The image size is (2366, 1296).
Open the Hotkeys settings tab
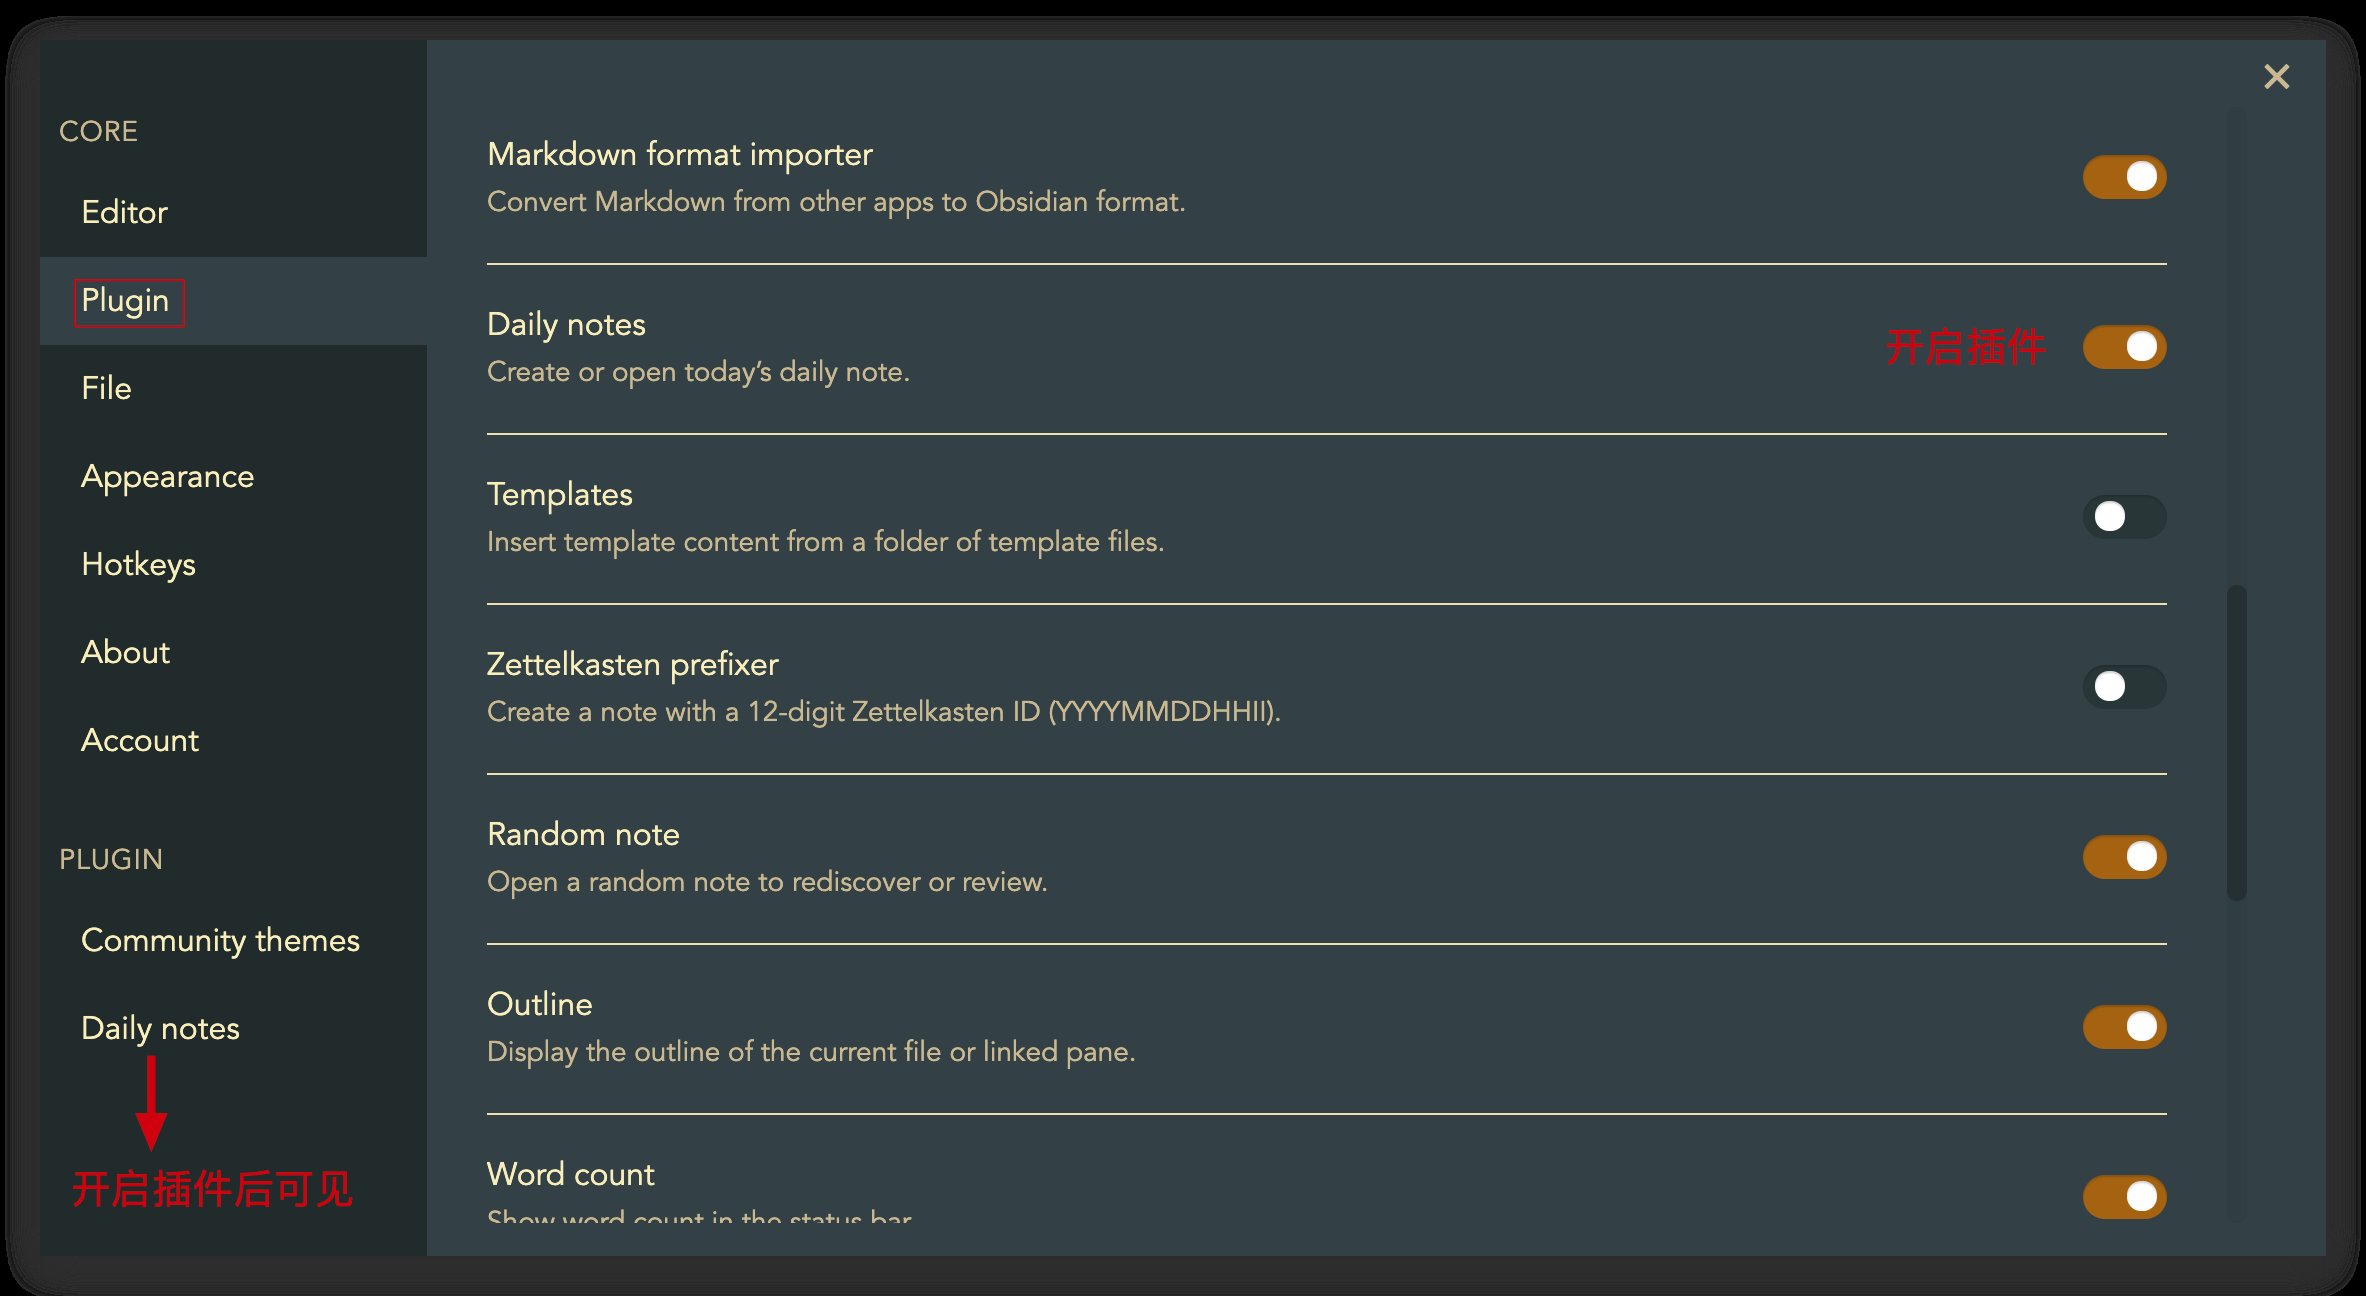click(139, 564)
